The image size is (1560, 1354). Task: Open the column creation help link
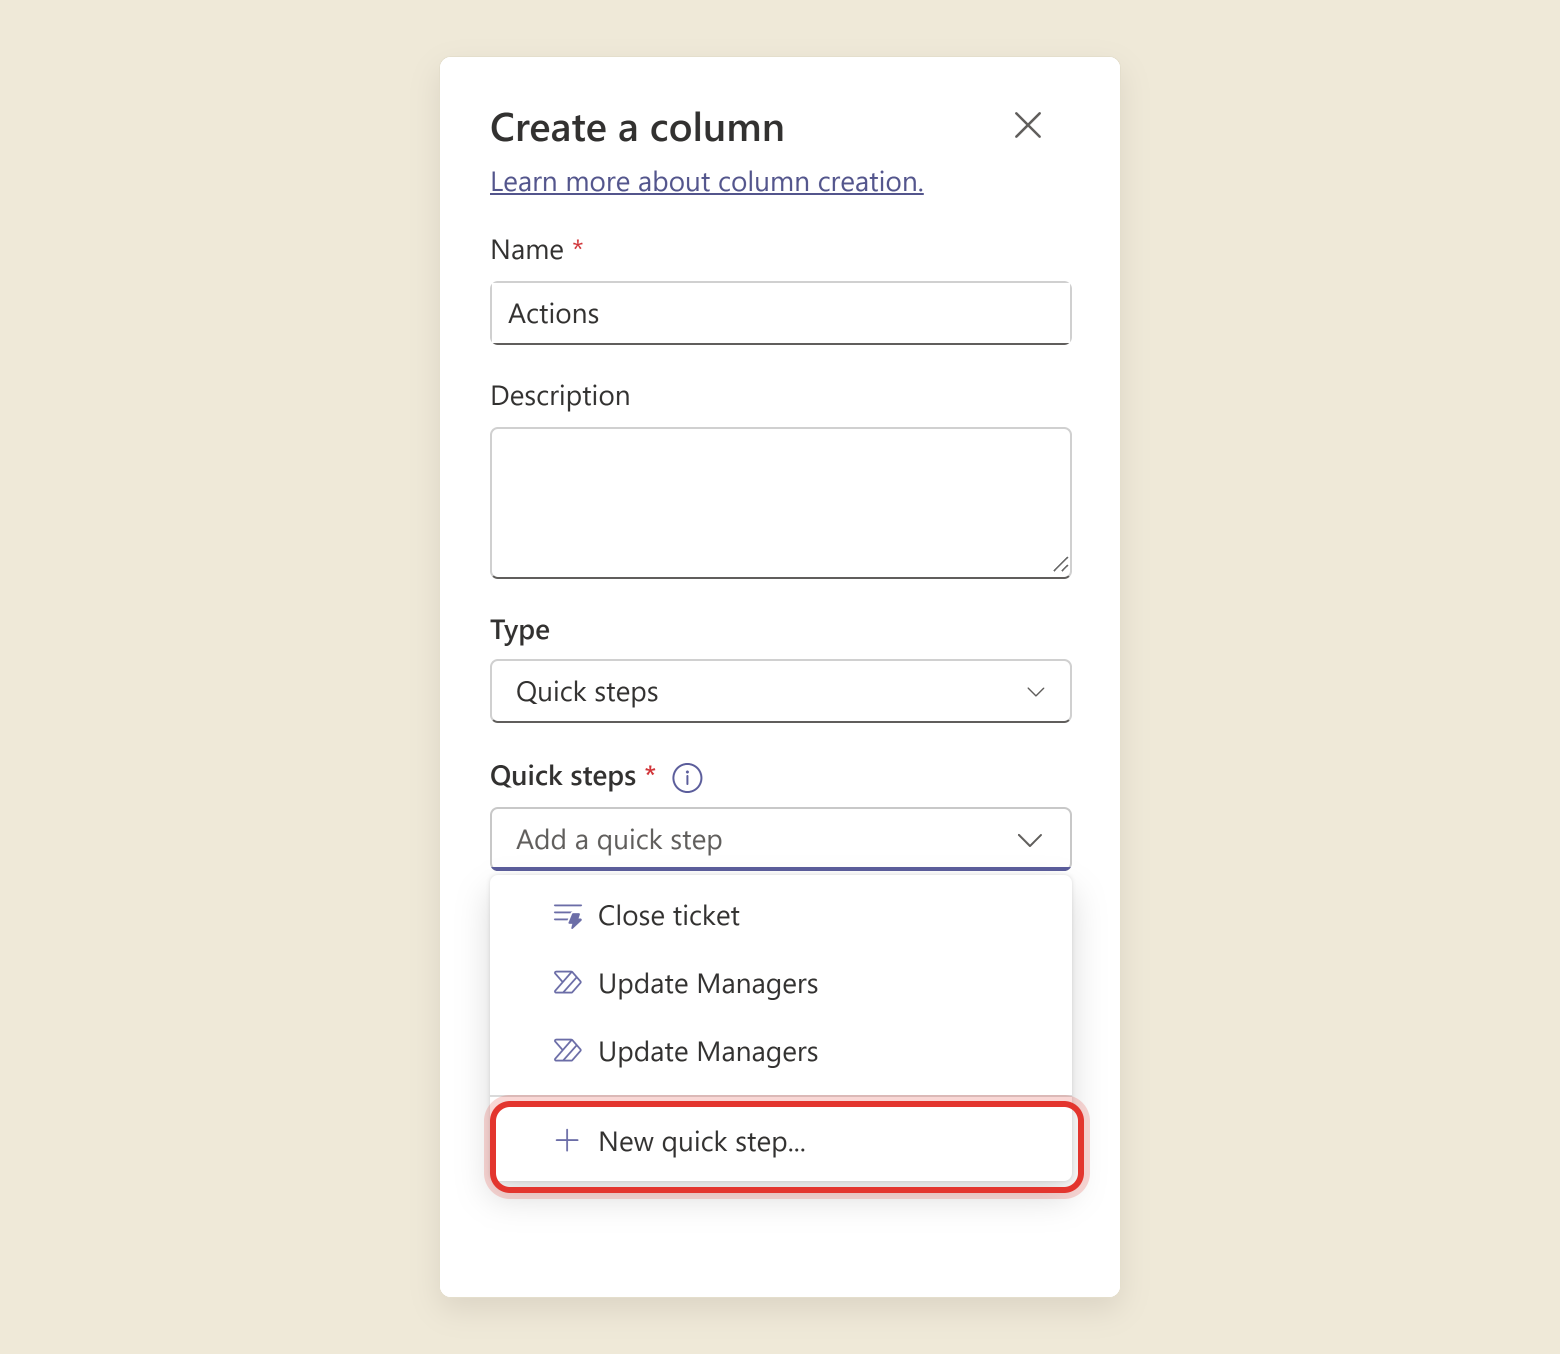pyautogui.click(x=707, y=182)
